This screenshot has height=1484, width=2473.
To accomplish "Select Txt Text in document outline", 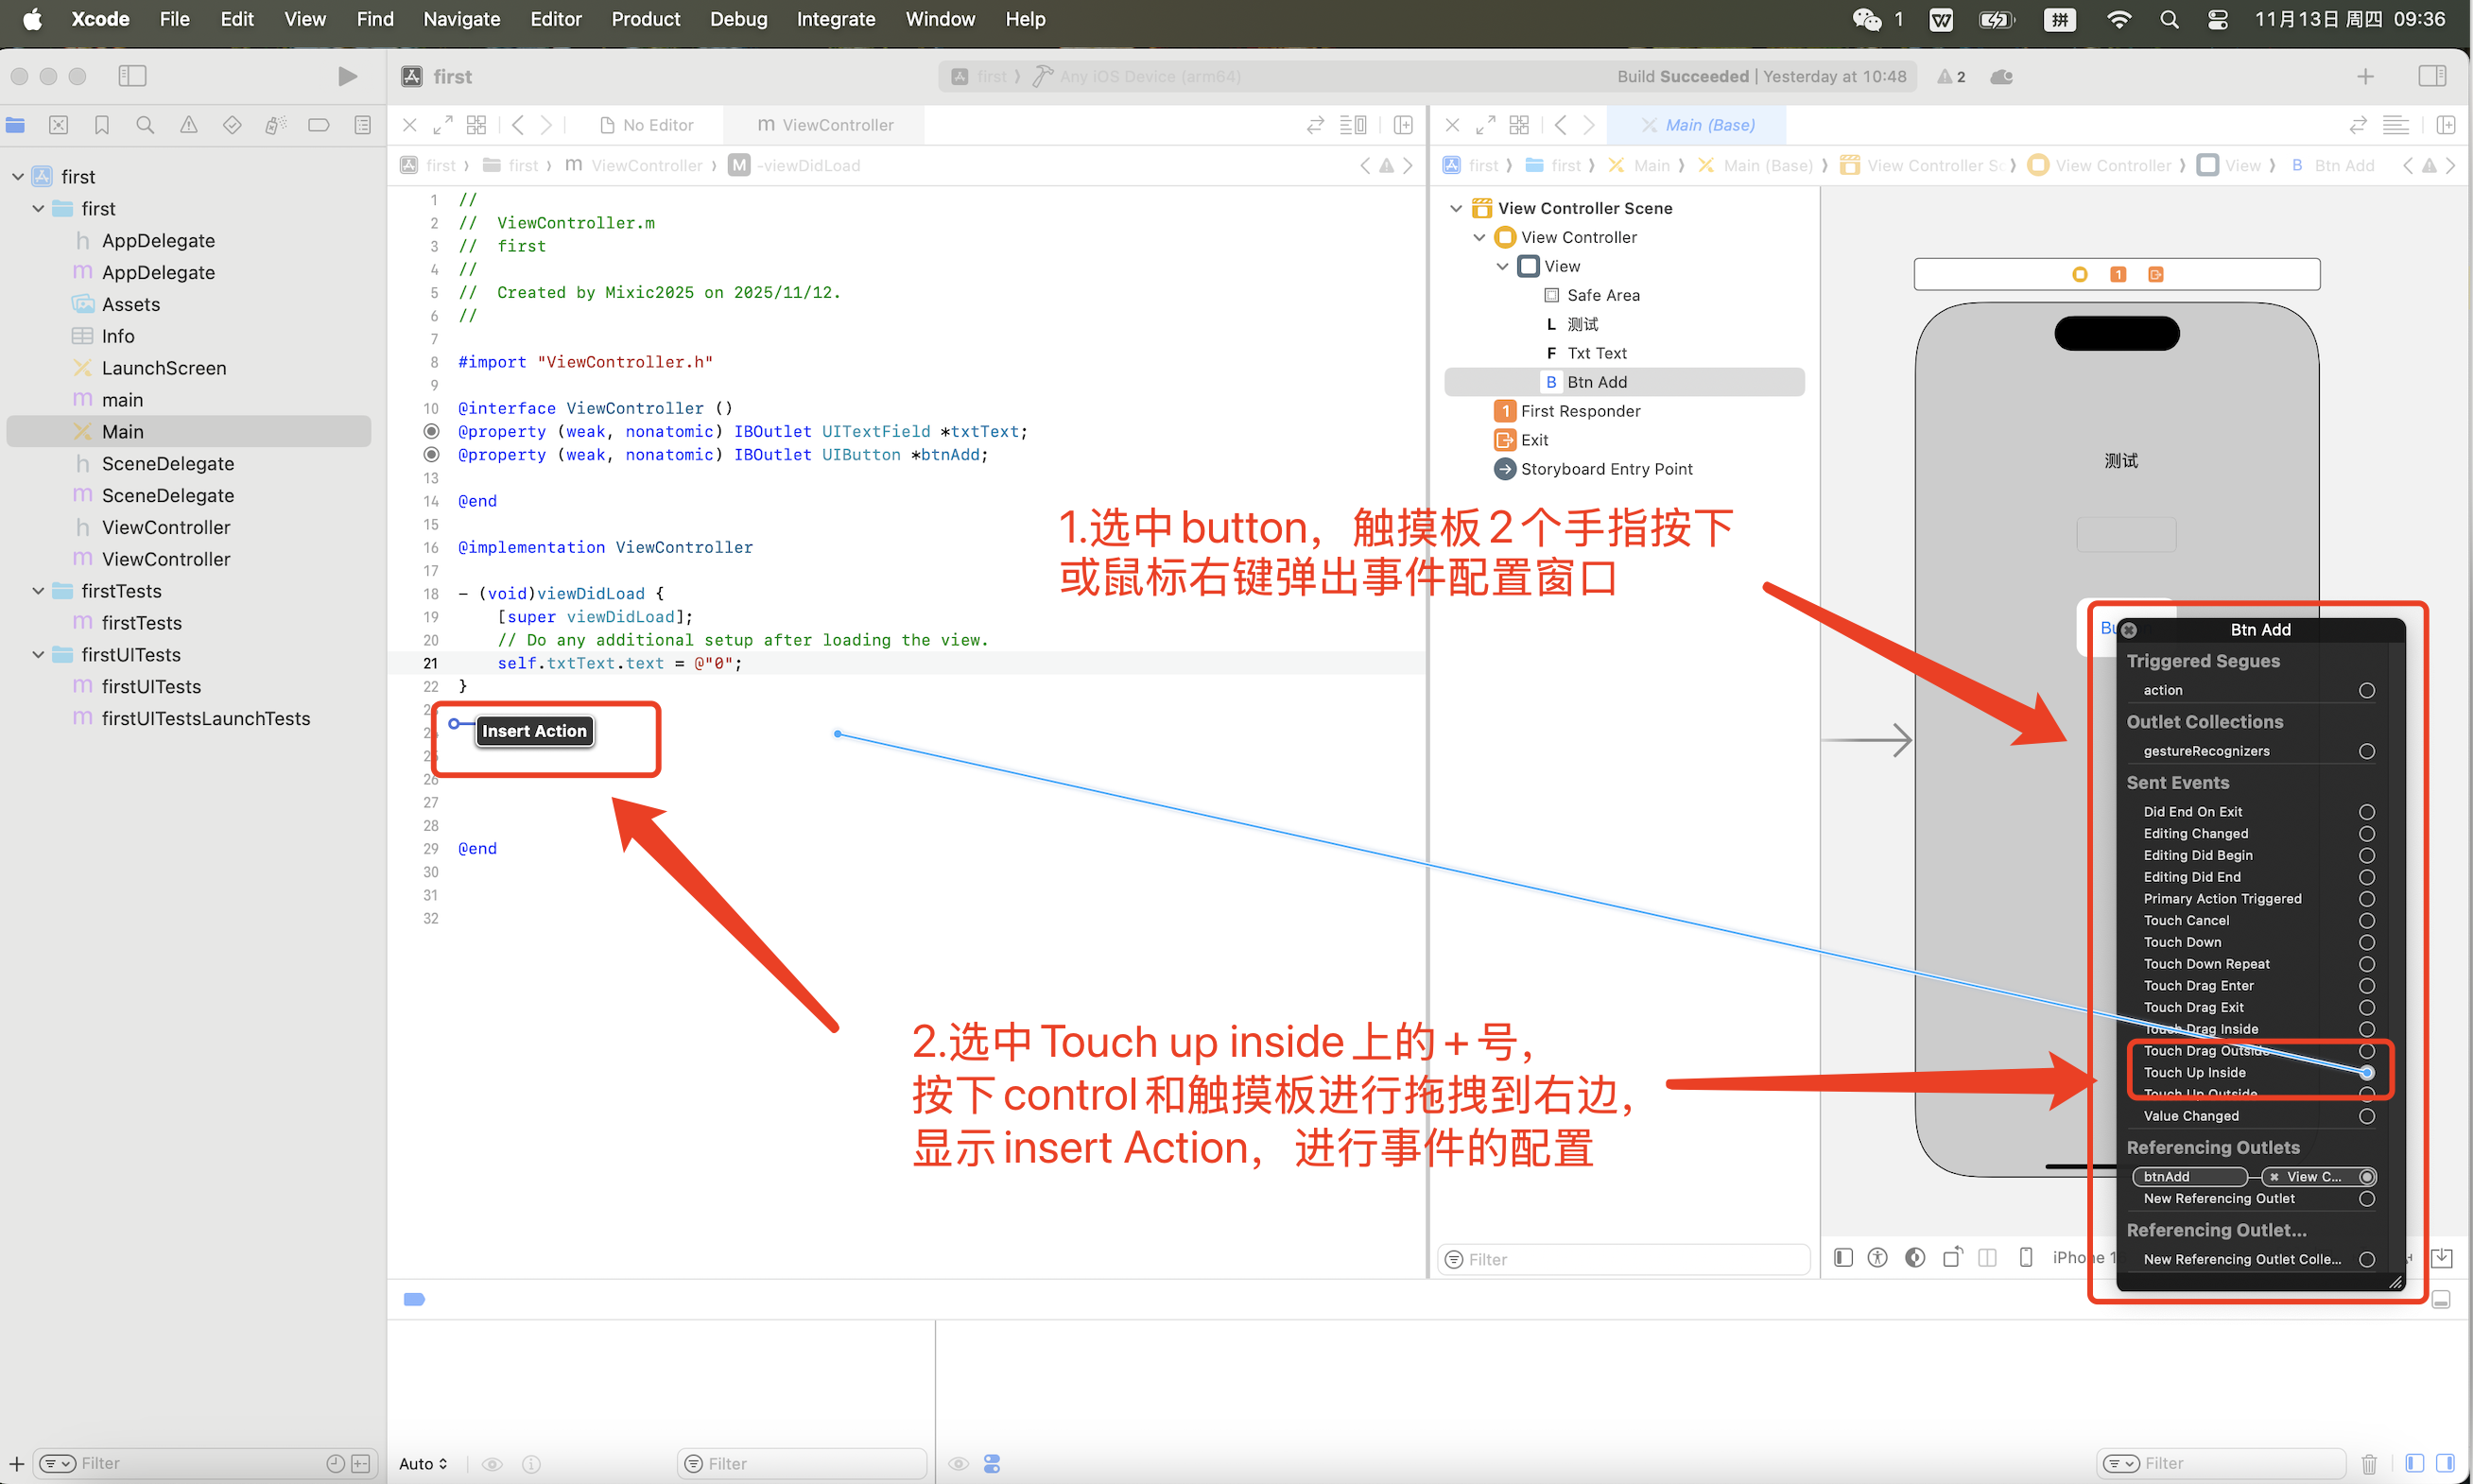I will (1596, 353).
